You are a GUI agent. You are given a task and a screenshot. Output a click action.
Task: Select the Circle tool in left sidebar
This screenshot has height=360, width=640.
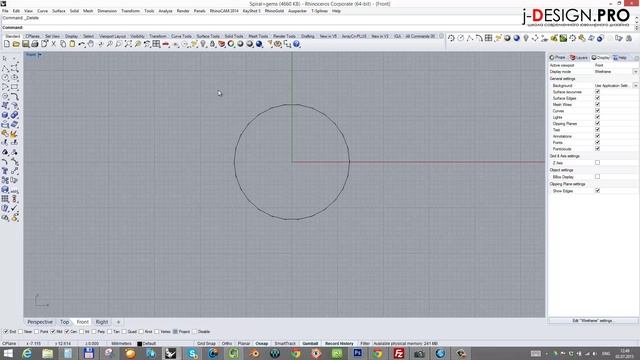coord(5,77)
